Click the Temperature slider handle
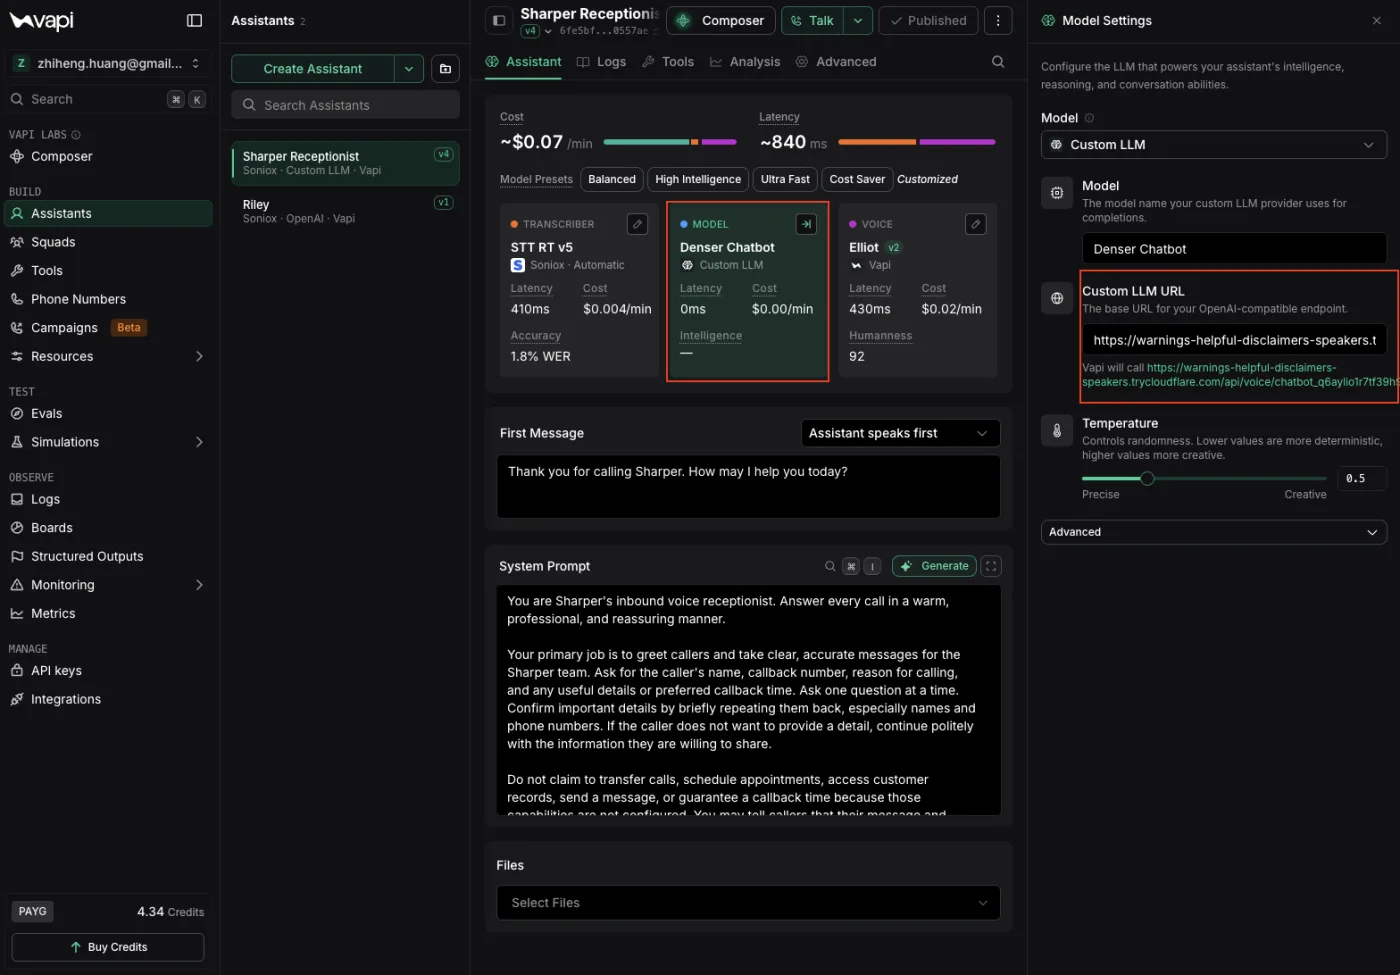The width and height of the screenshot is (1400, 975). (1147, 479)
